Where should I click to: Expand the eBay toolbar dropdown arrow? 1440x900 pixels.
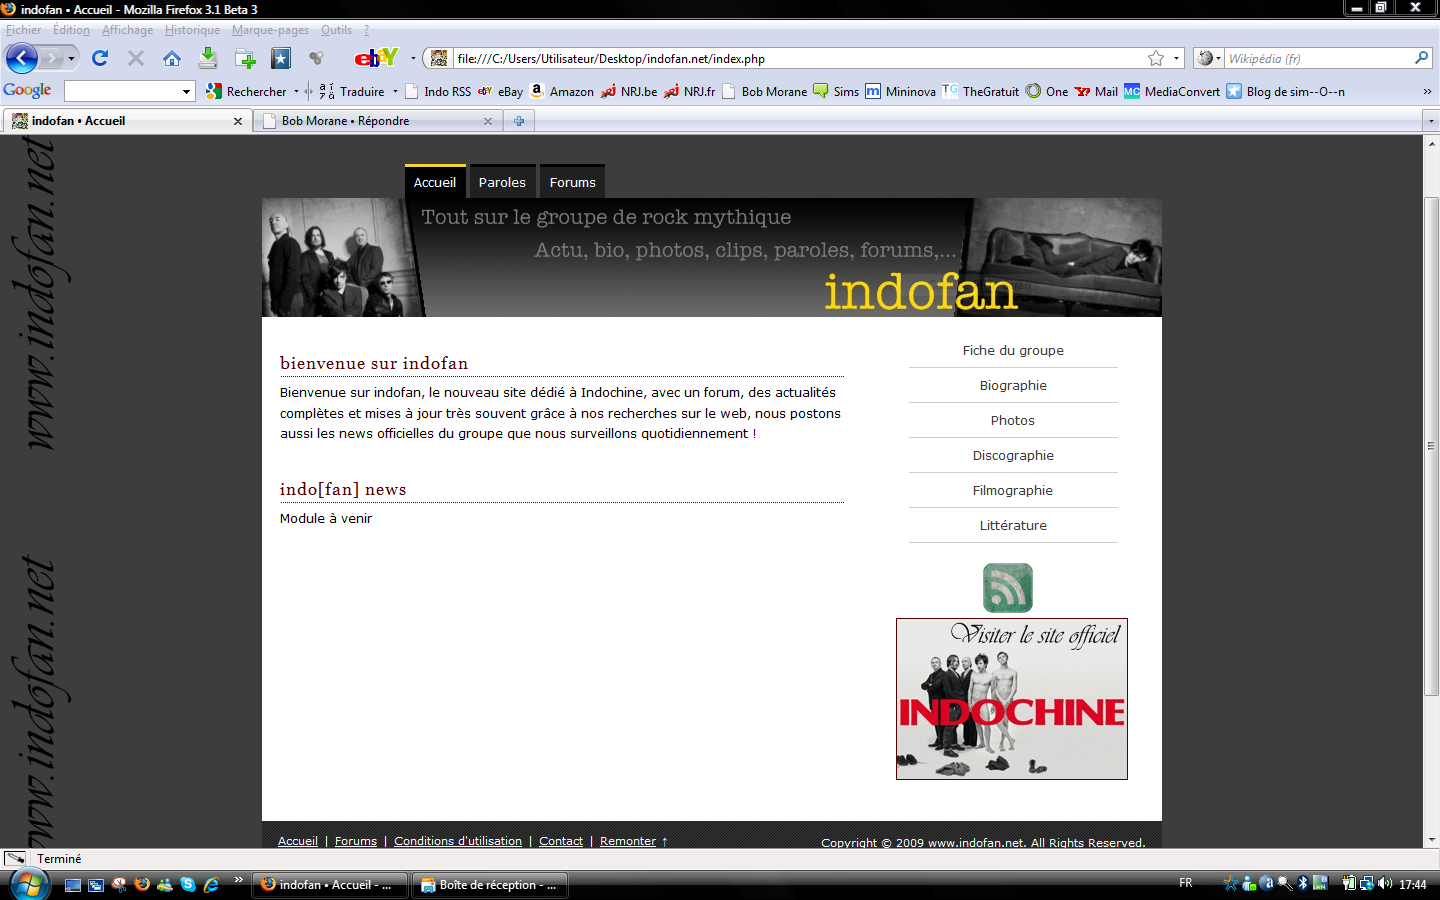[x=413, y=59]
